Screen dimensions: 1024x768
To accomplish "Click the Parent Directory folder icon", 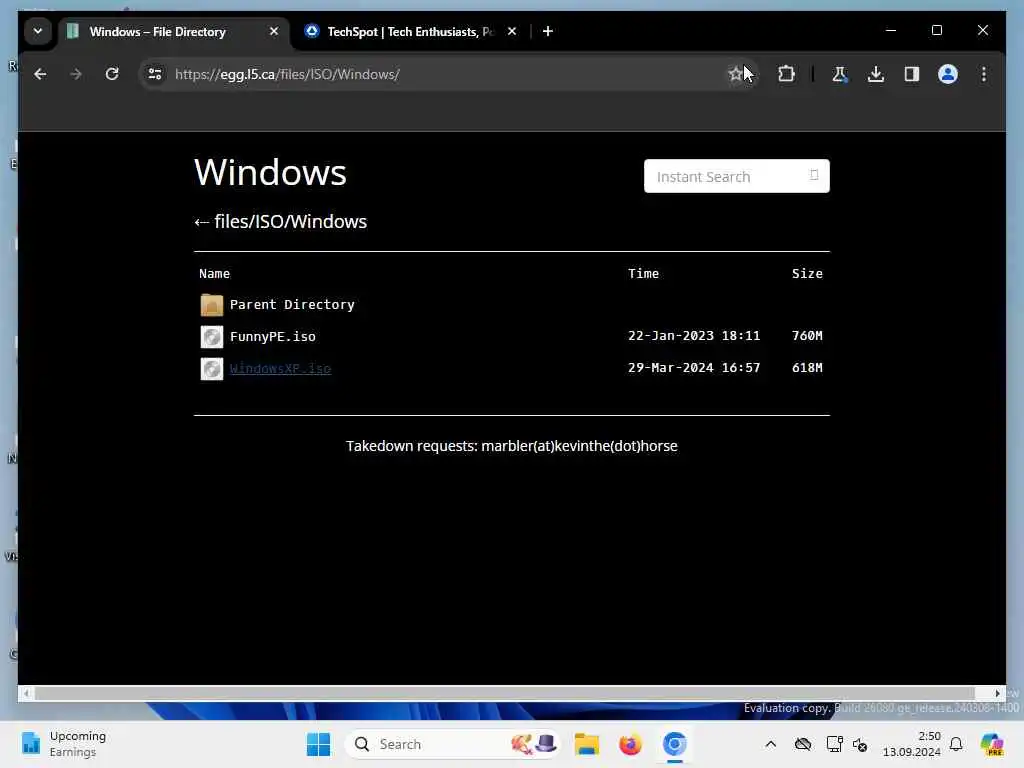I will [x=212, y=305].
